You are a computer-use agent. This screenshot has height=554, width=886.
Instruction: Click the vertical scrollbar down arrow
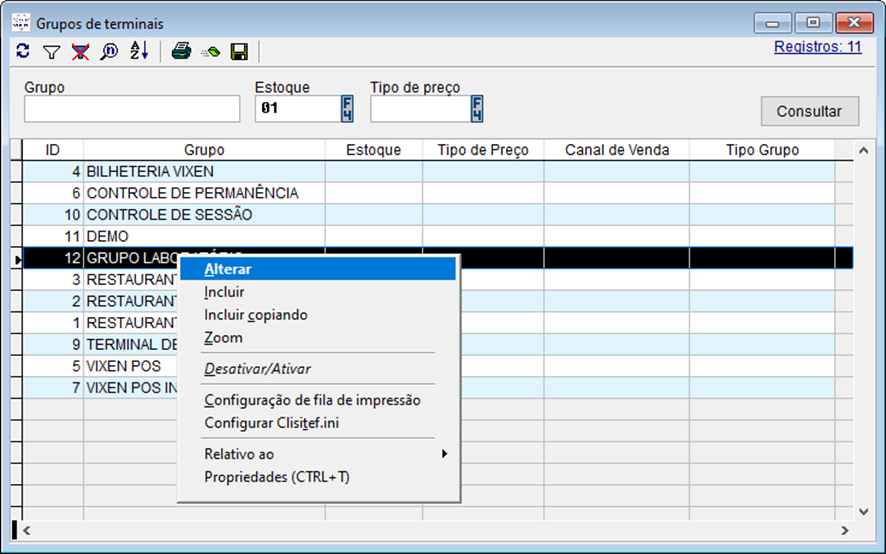tap(864, 510)
